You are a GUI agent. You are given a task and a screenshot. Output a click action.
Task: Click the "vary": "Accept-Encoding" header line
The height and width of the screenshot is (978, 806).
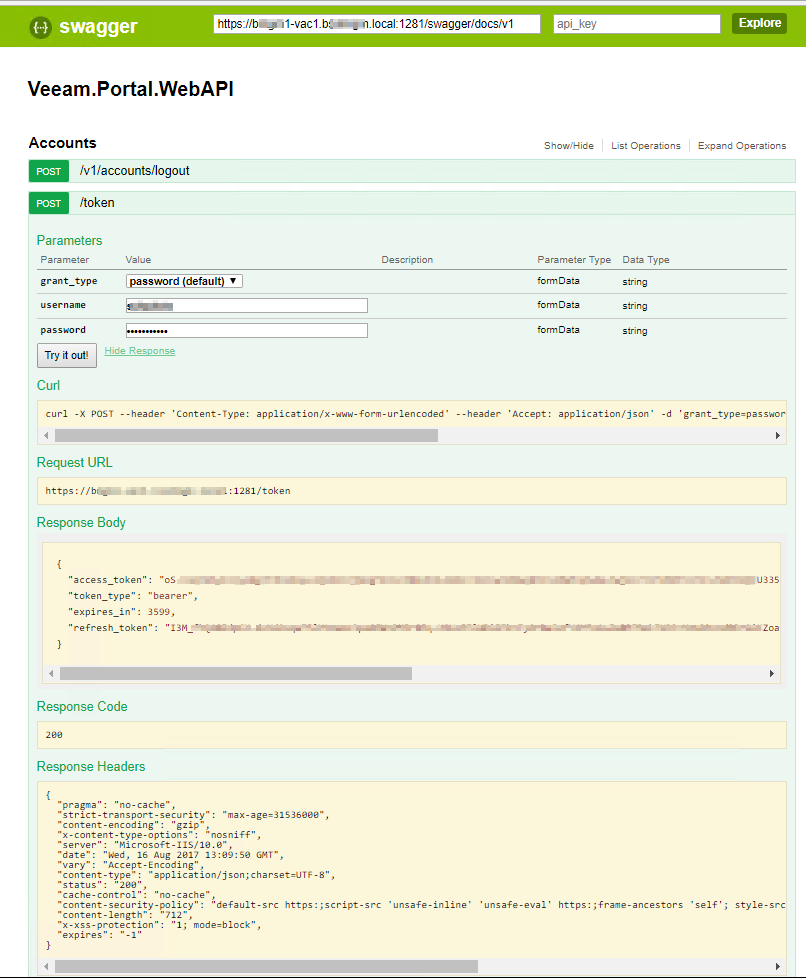[130, 865]
